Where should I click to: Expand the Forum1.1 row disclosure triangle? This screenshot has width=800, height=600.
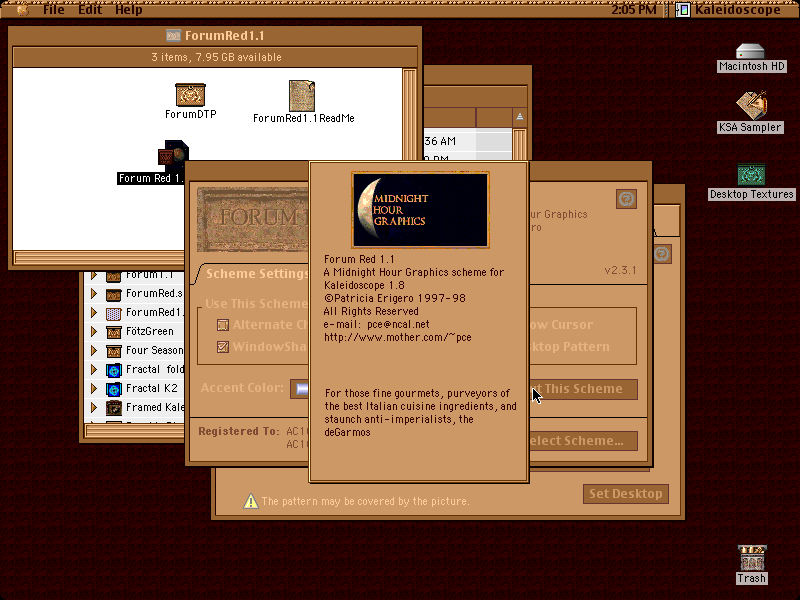pos(94,276)
